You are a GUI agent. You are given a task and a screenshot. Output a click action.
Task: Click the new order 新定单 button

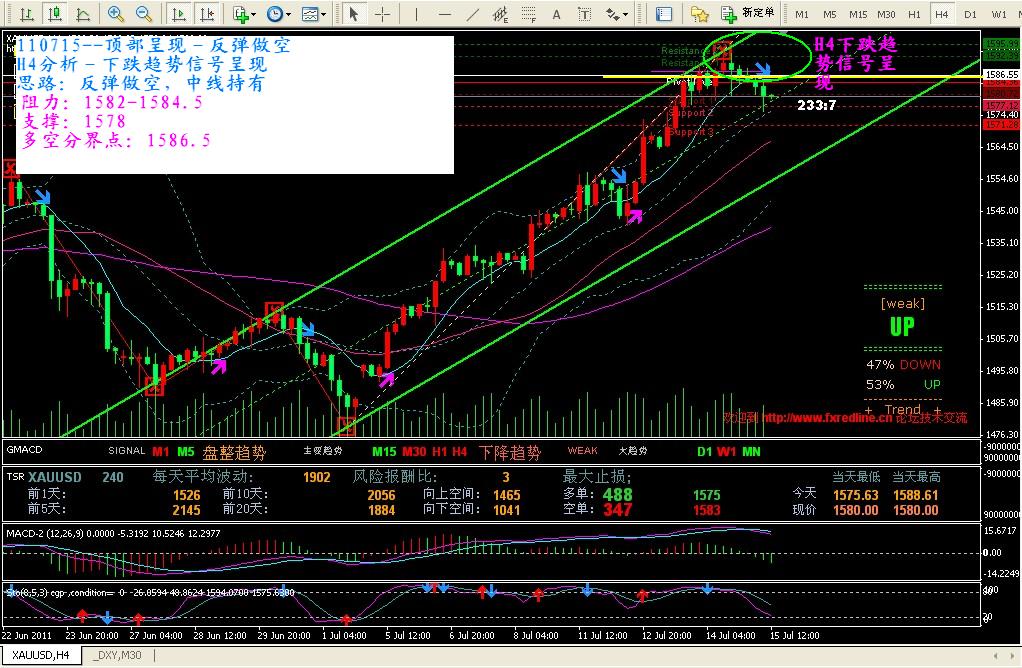coord(749,13)
